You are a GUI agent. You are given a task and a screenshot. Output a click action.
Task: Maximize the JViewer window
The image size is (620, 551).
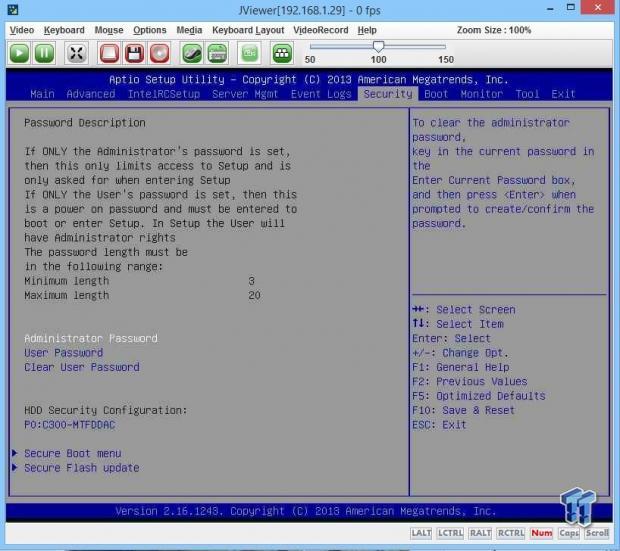coord(571,7)
